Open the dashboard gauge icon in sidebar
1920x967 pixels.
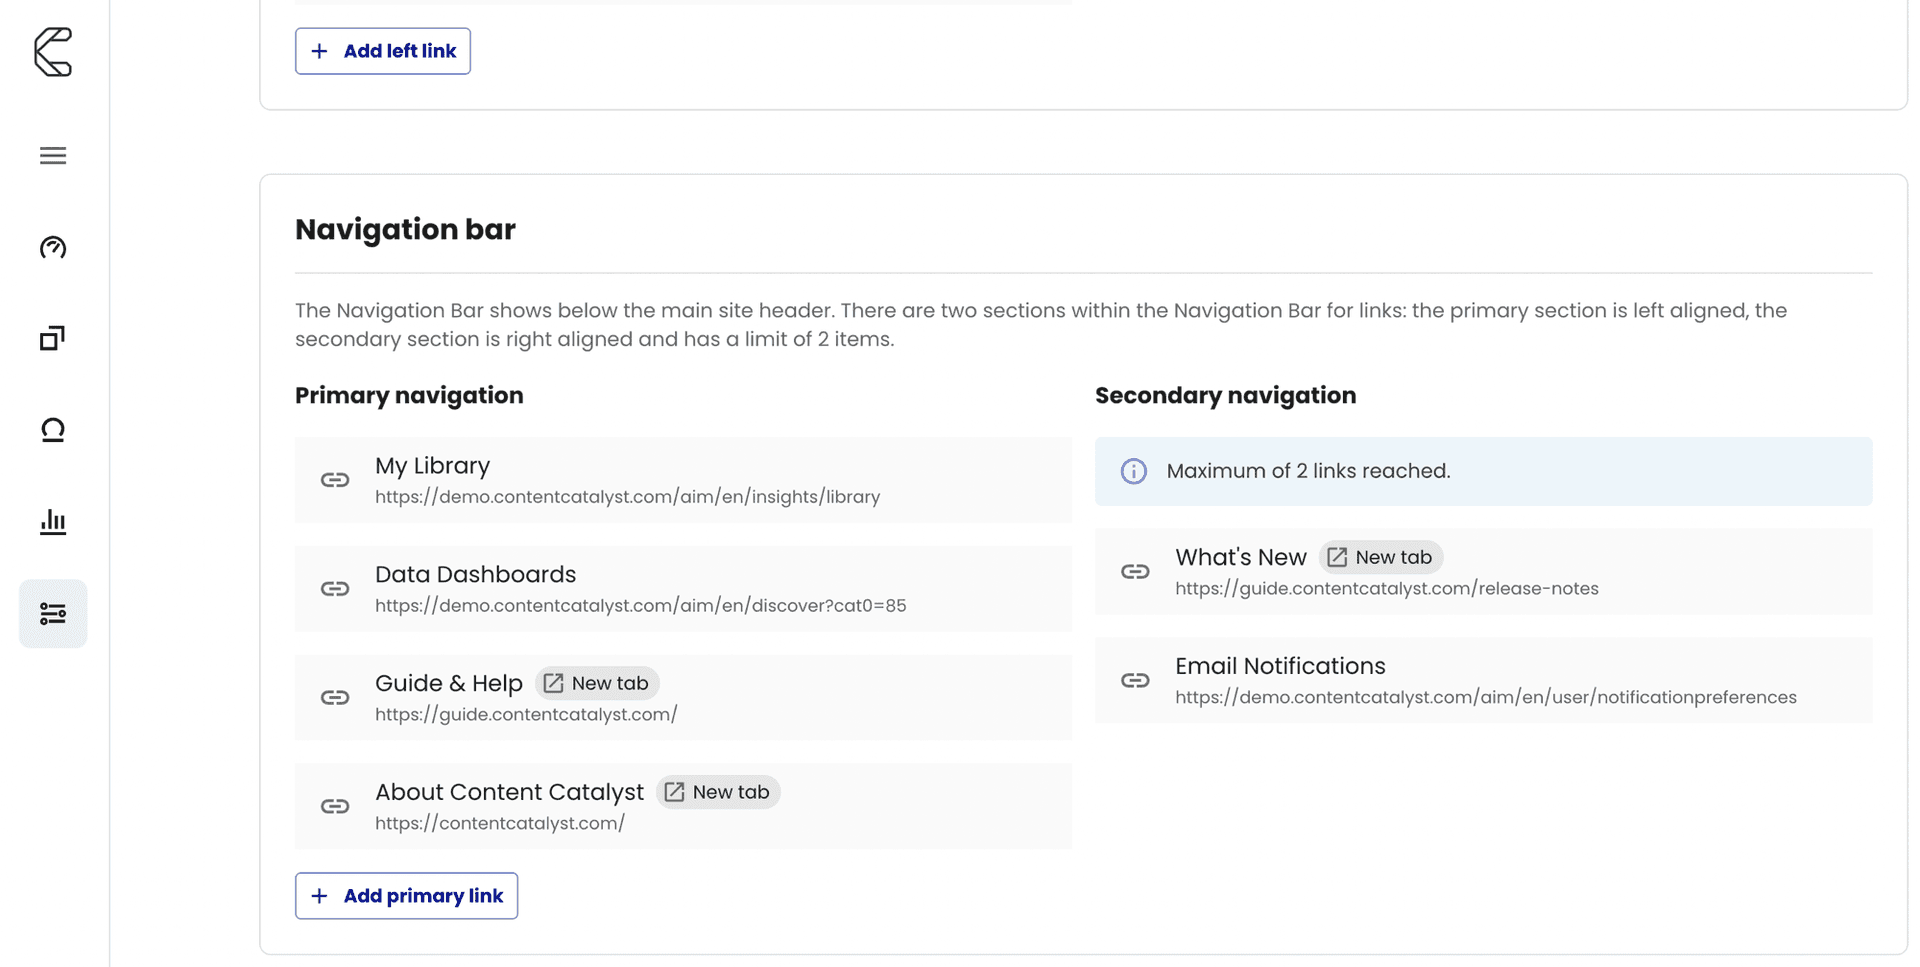click(53, 247)
